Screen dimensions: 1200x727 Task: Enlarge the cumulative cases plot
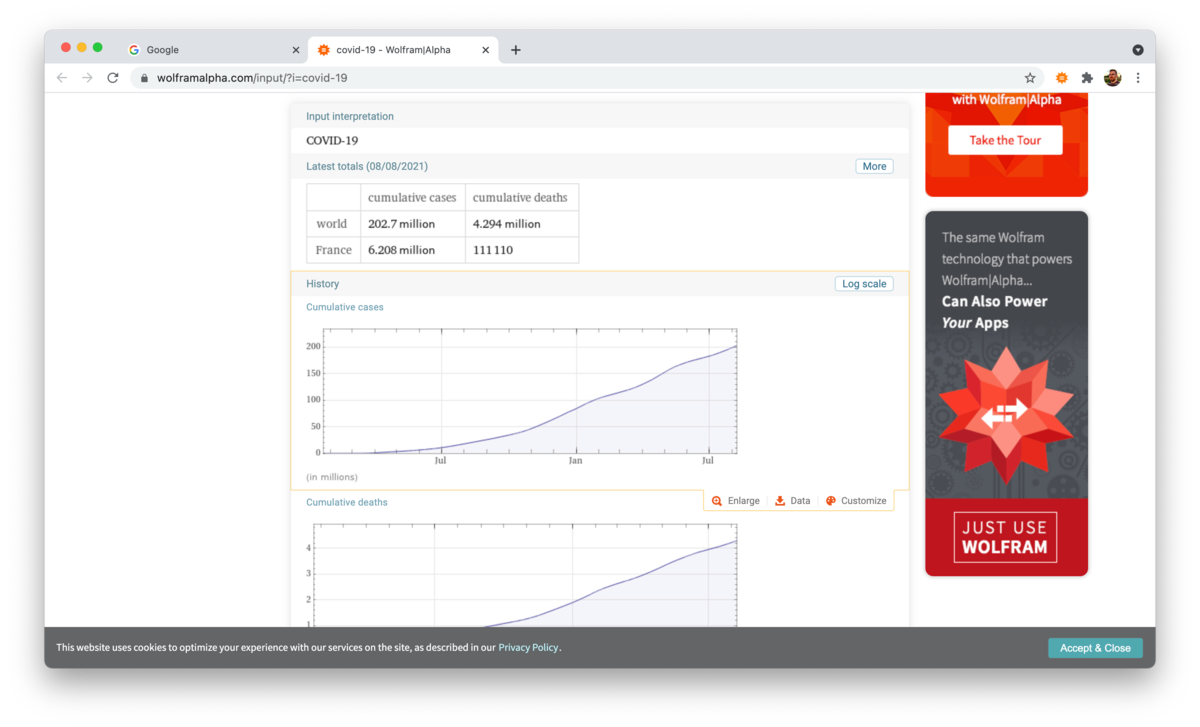click(x=736, y=501)
